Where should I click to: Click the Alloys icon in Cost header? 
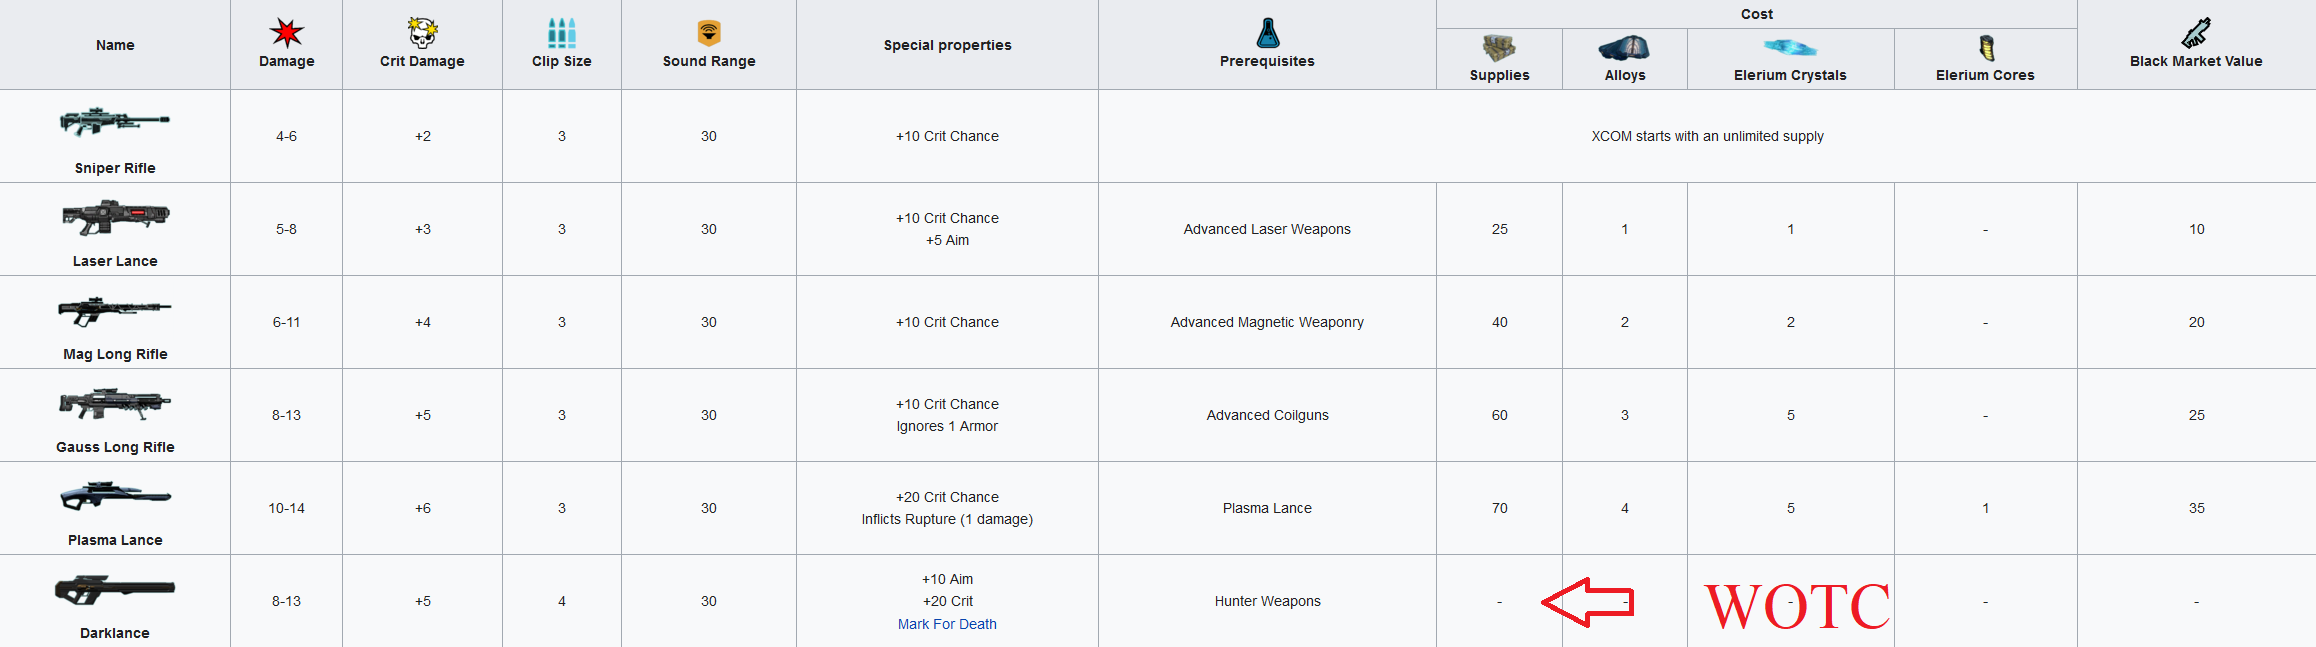1624,48
